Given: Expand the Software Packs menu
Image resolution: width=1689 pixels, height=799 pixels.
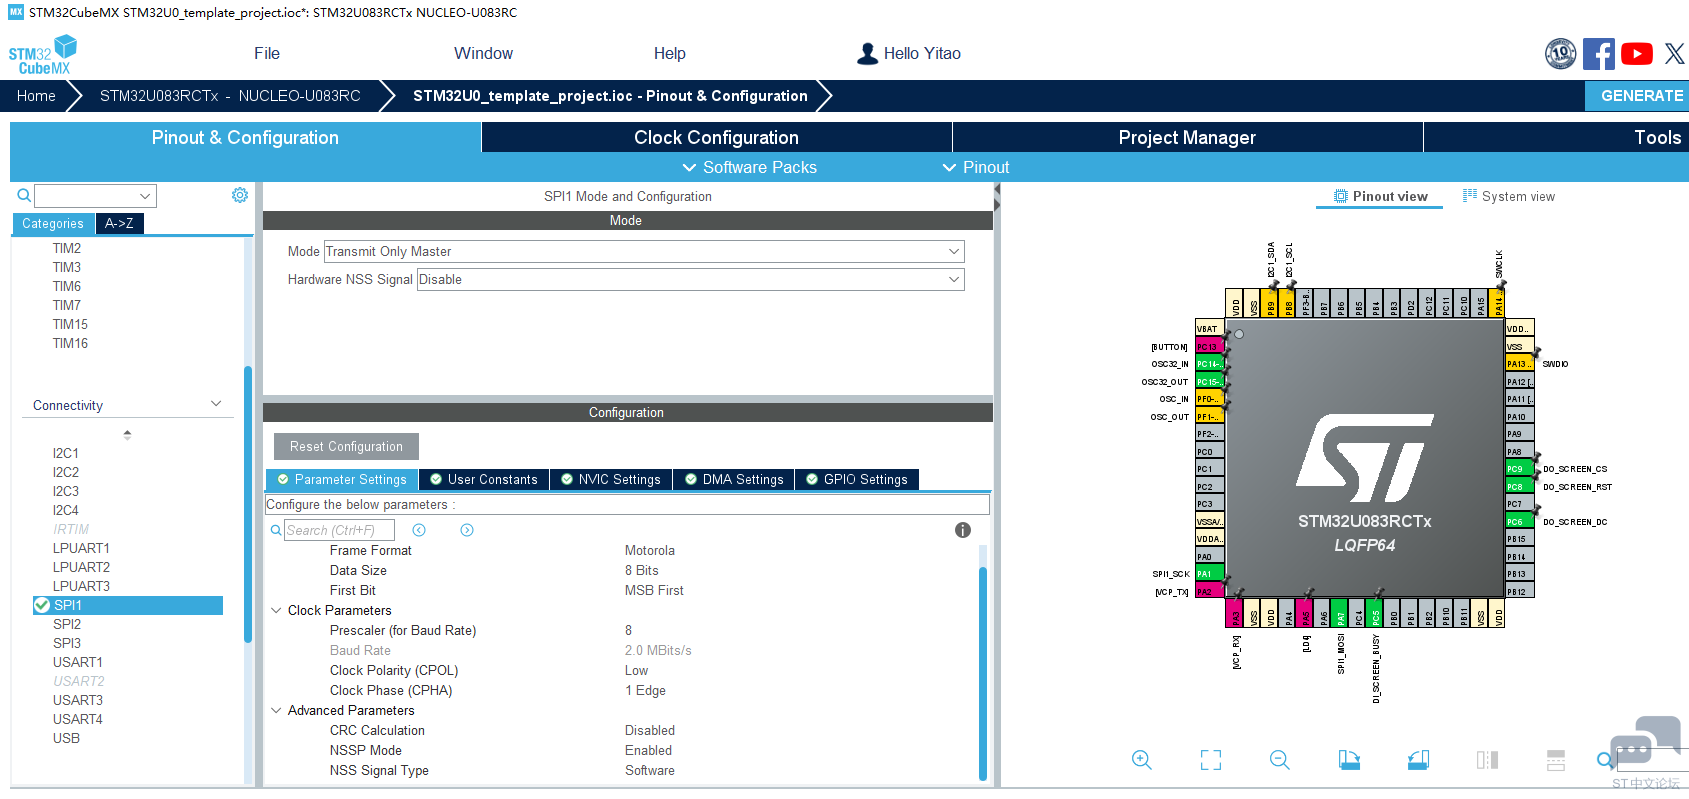Looking at the screenshot, I should click(x=750, y=167).
